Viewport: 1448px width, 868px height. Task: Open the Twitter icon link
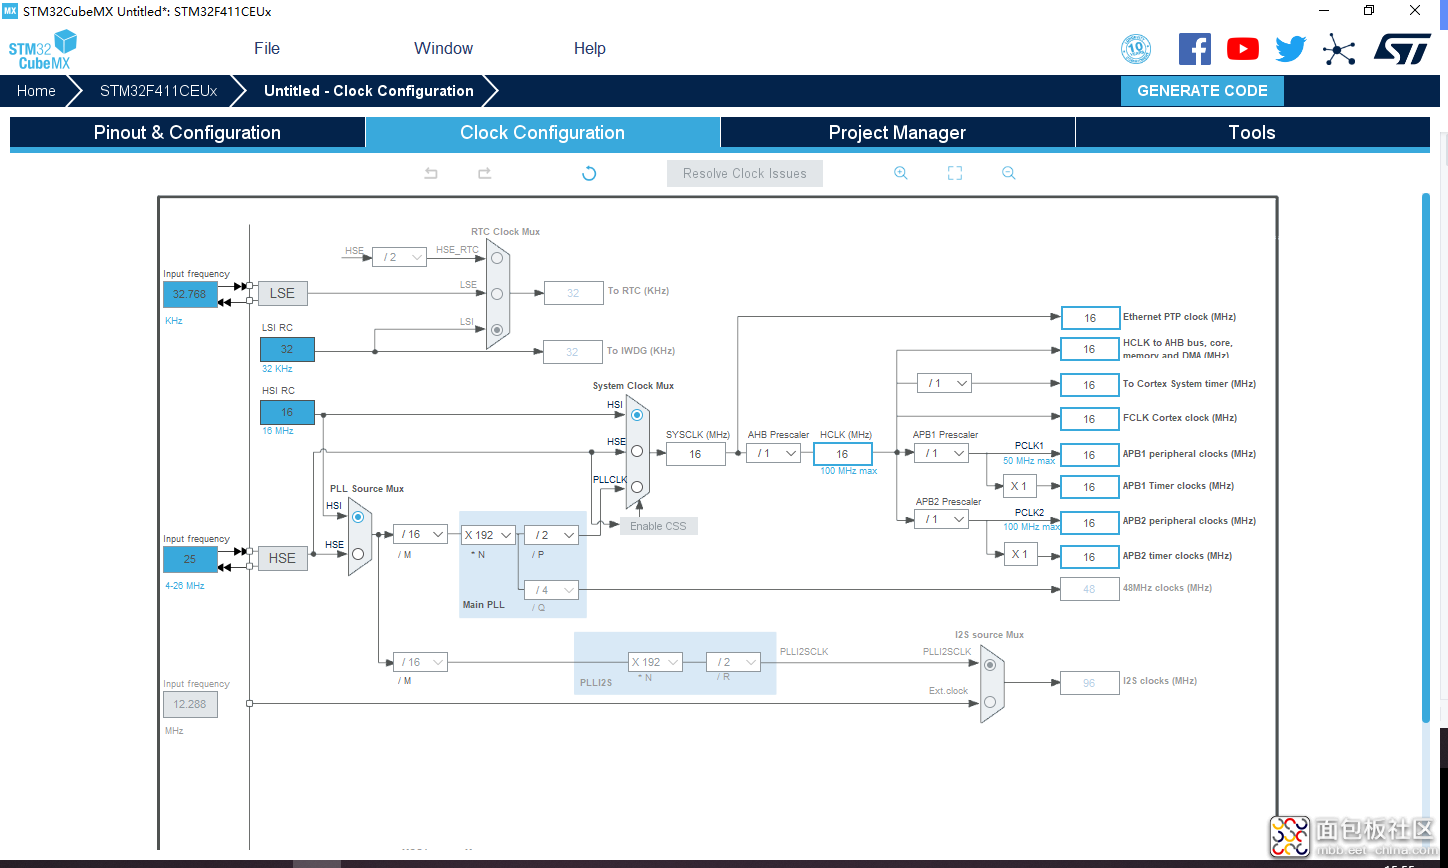[1291, 49]
